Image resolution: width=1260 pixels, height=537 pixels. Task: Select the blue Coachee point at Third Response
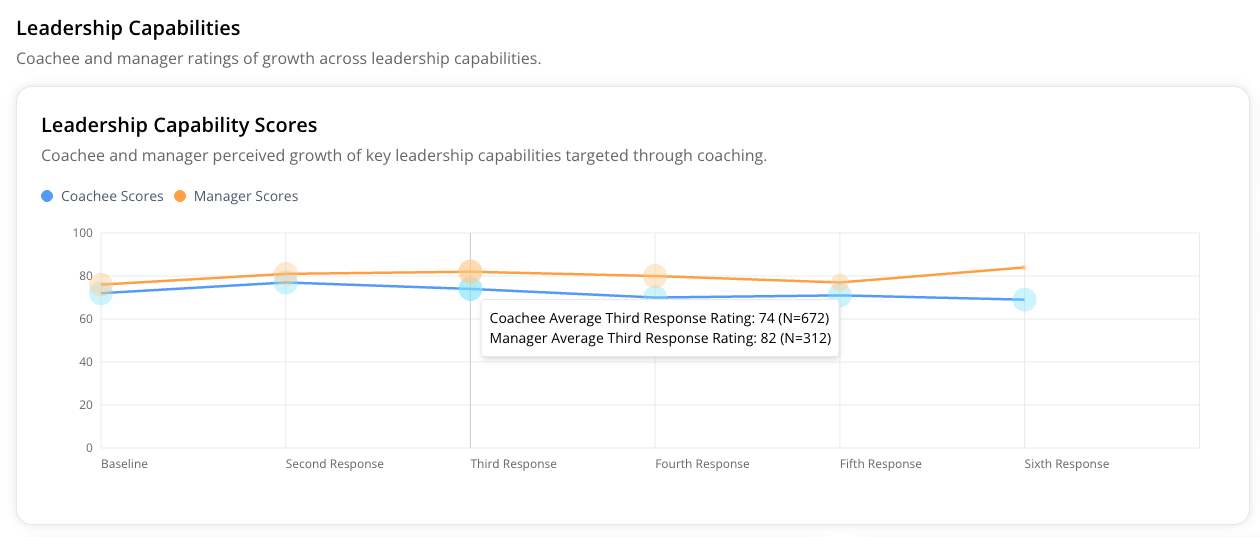click(470, 289)
